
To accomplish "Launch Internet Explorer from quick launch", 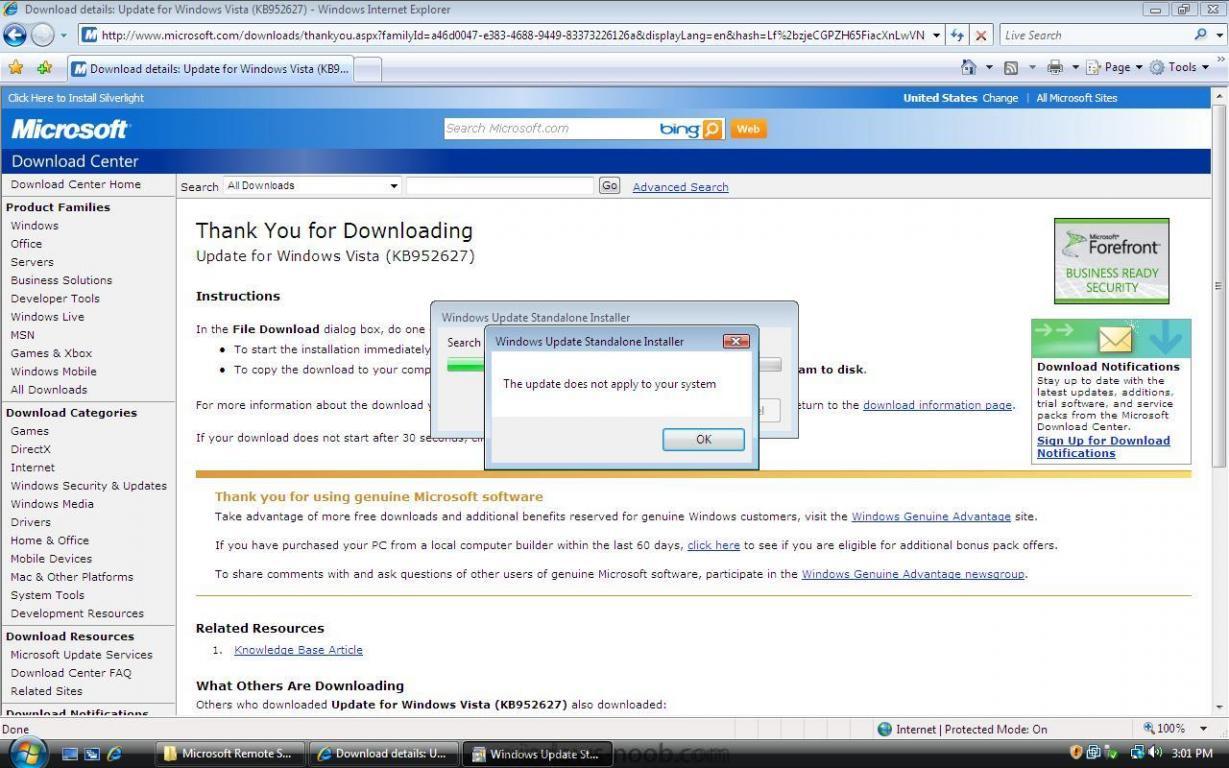I will [114, 753].
